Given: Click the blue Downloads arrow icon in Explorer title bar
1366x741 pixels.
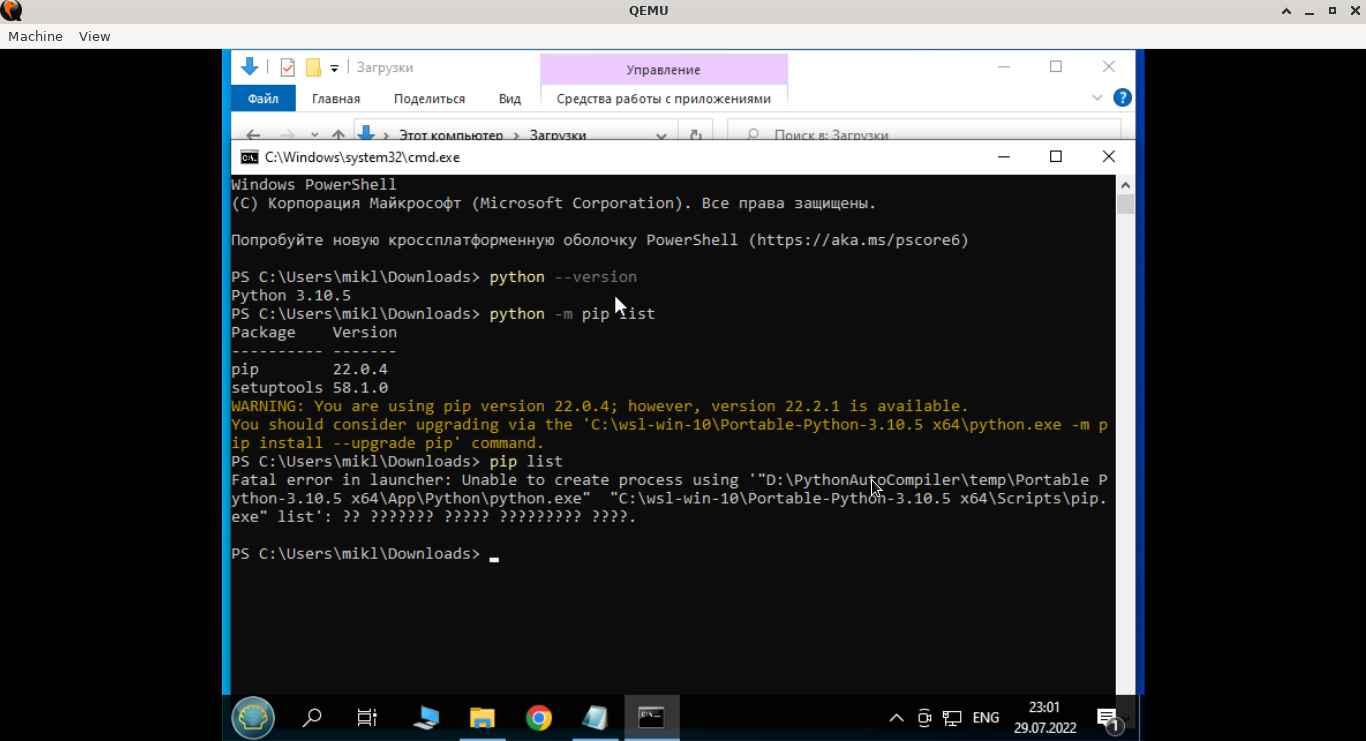Looking at the screenshot, I should click(250, 67).
